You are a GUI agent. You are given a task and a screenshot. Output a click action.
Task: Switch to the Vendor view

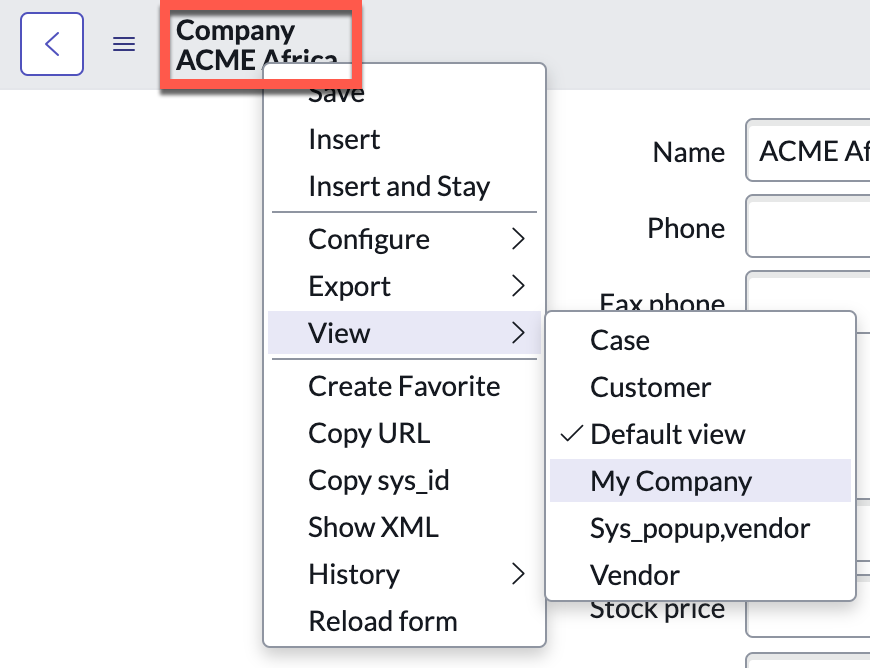(x=700, y=575)
